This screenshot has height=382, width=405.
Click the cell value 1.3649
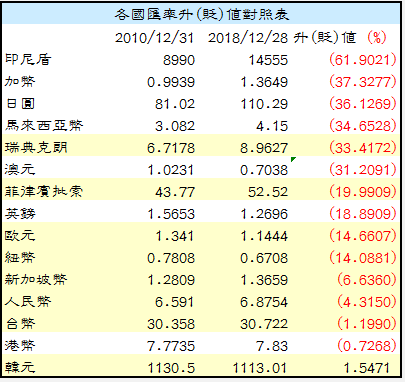(264, 82)
